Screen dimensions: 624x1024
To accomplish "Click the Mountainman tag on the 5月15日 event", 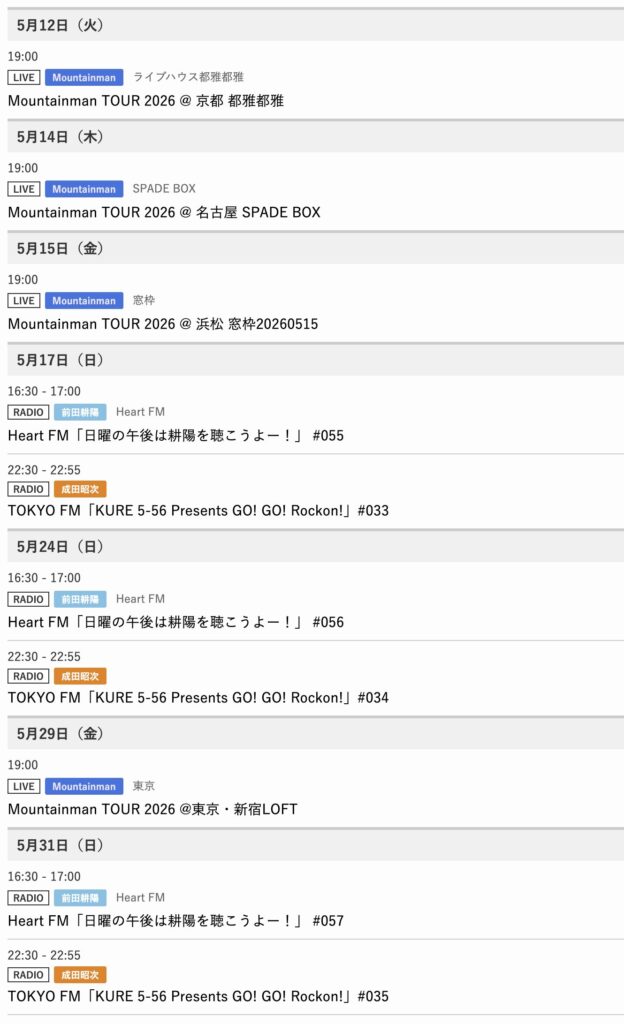I will (x=84, y=301).
